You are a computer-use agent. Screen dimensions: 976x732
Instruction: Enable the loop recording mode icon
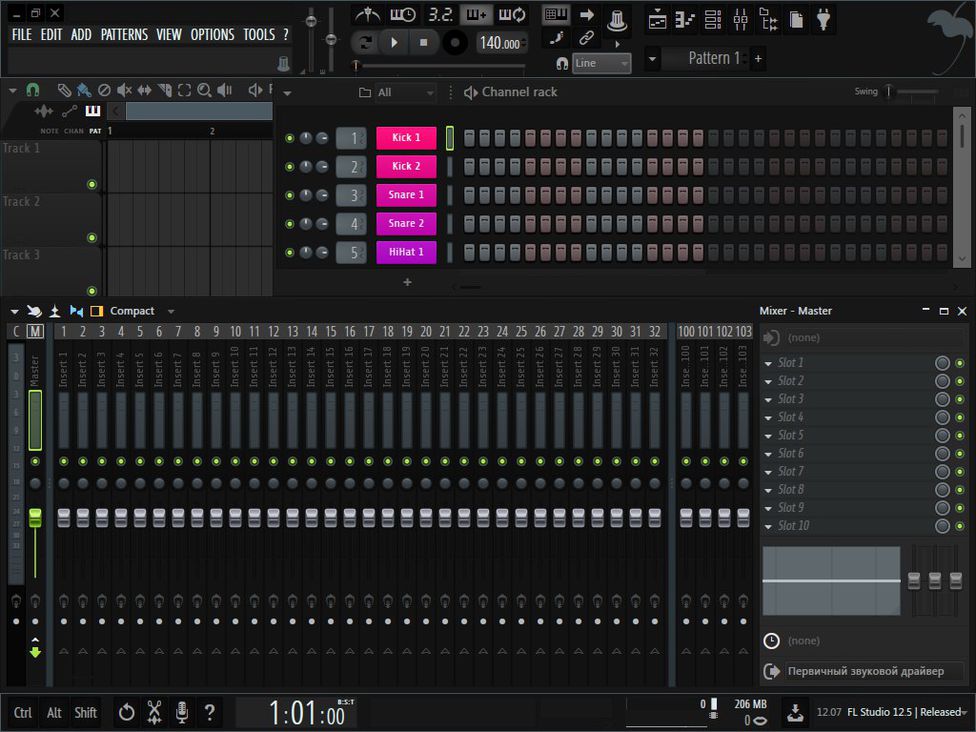[x=512, y=14]
